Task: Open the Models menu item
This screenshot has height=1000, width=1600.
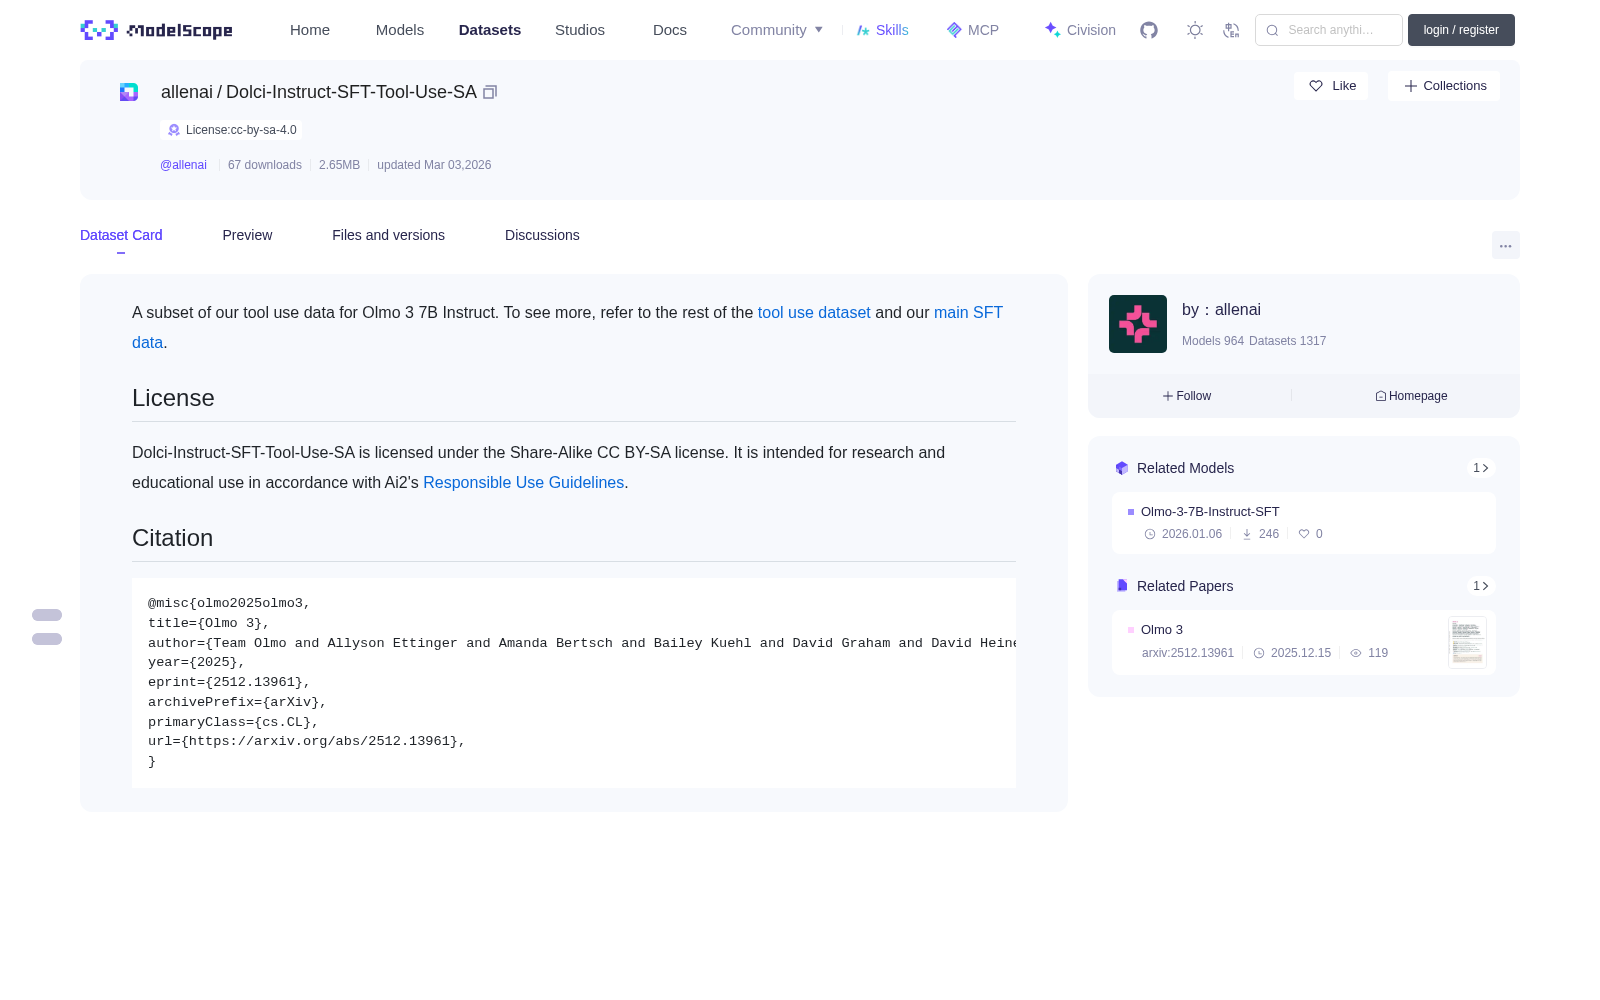Action: pos(400,30)
